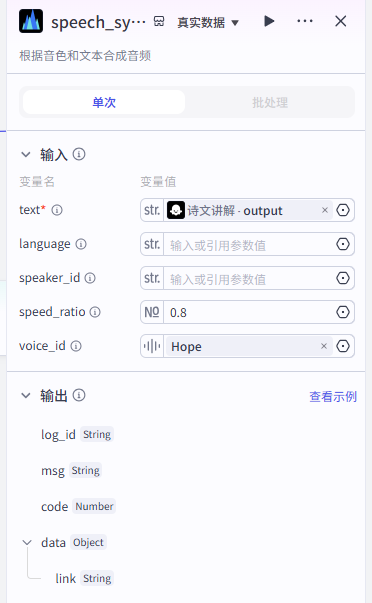Open reference picker for speed_ratio field
This screenshot has height=603, width=372.
pyautogui.click(x=343, y=312)
